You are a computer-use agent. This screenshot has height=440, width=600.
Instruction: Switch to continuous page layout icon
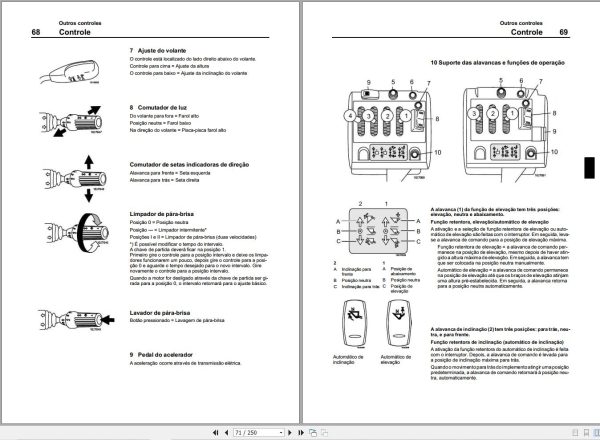(x=586, y=433)
